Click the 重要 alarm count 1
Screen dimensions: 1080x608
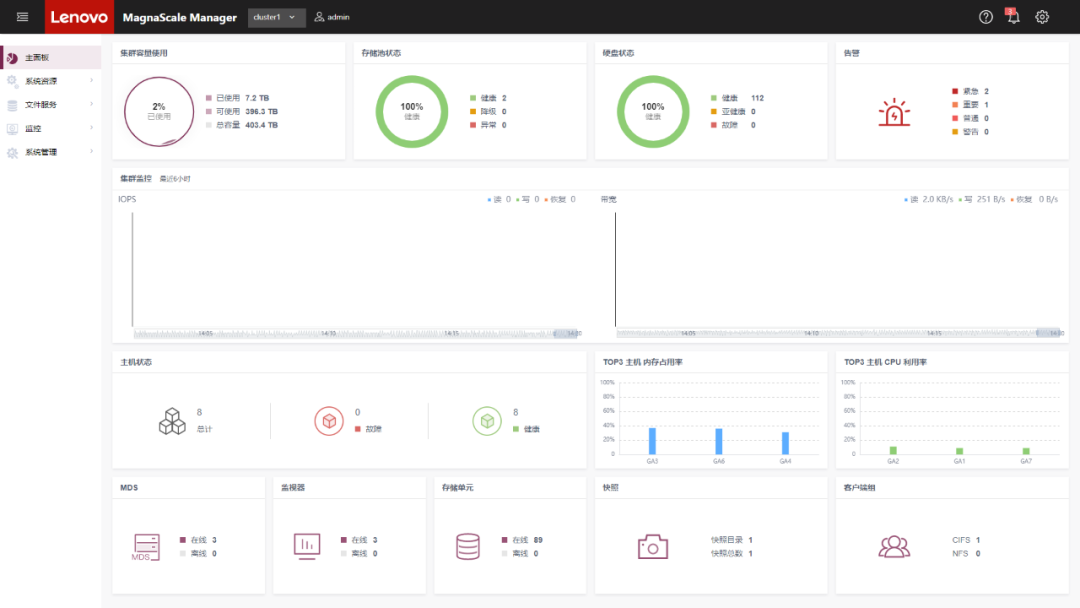970,105
